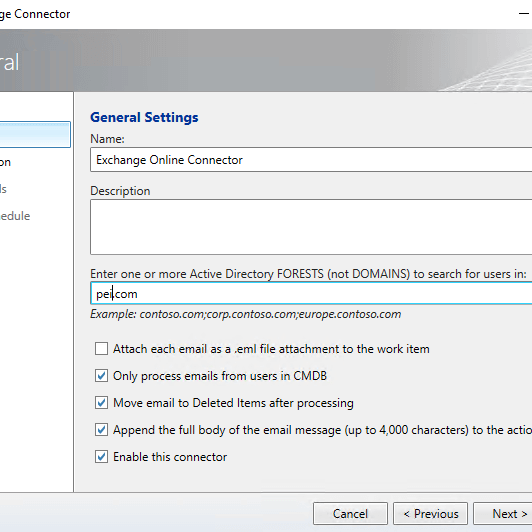The width and height of the screenshot is (532, 532).
Task: Focus the Active Directory forests field
Action: pos(311,293)
